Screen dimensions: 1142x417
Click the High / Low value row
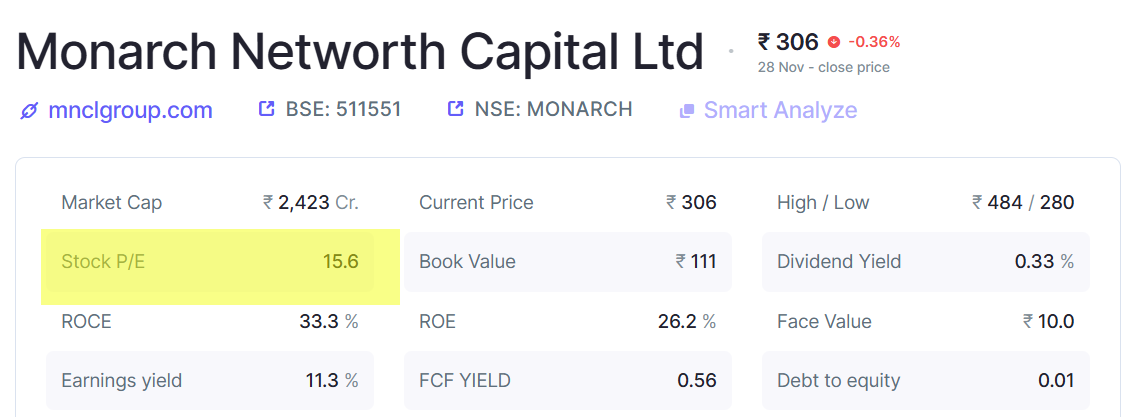click(925, 202)
